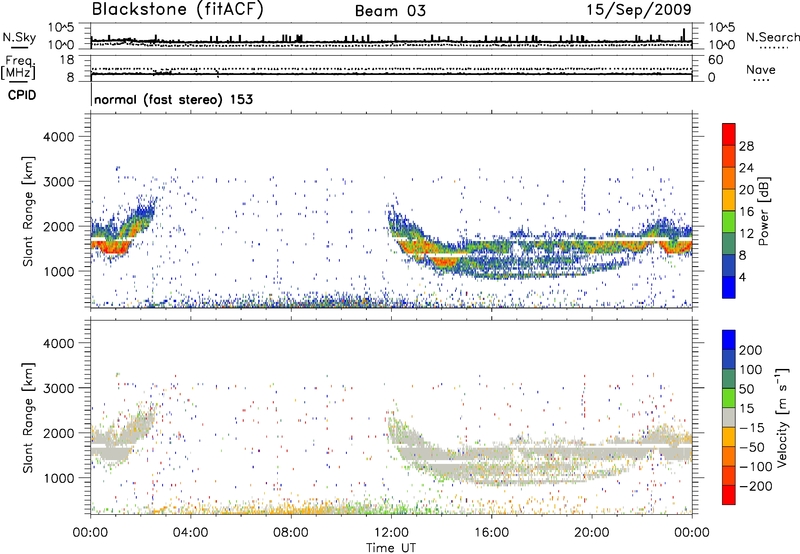Click the "18" tick on frequency axis
The width and height of the screenshot is (800, 554).
click(67, 60)
